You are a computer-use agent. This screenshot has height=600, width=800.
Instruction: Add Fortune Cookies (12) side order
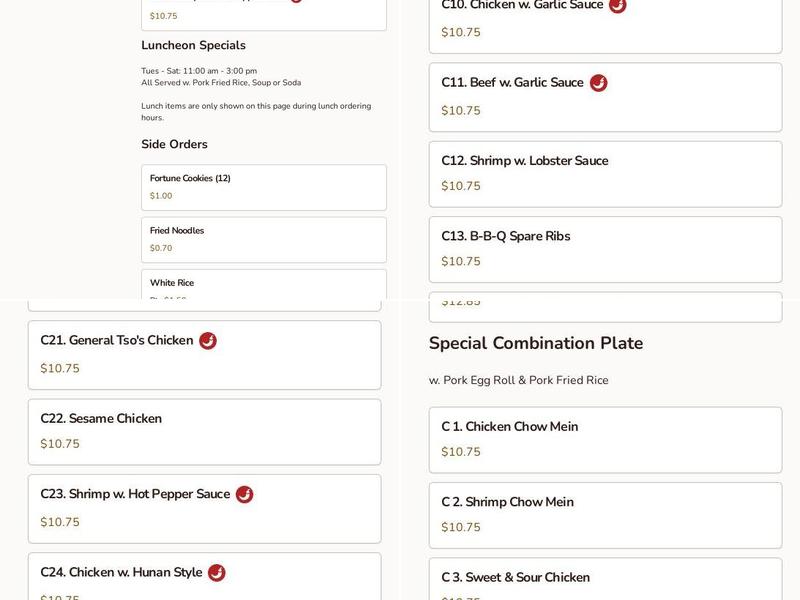pos(263,187)
